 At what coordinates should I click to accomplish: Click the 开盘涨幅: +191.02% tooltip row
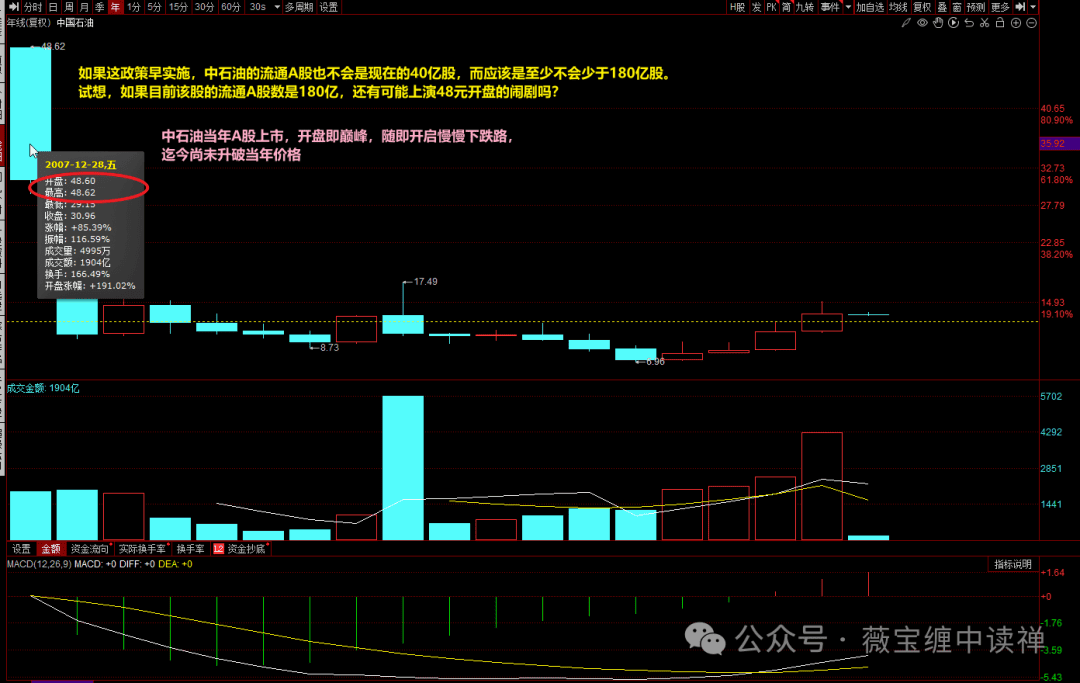pos(90,286)
